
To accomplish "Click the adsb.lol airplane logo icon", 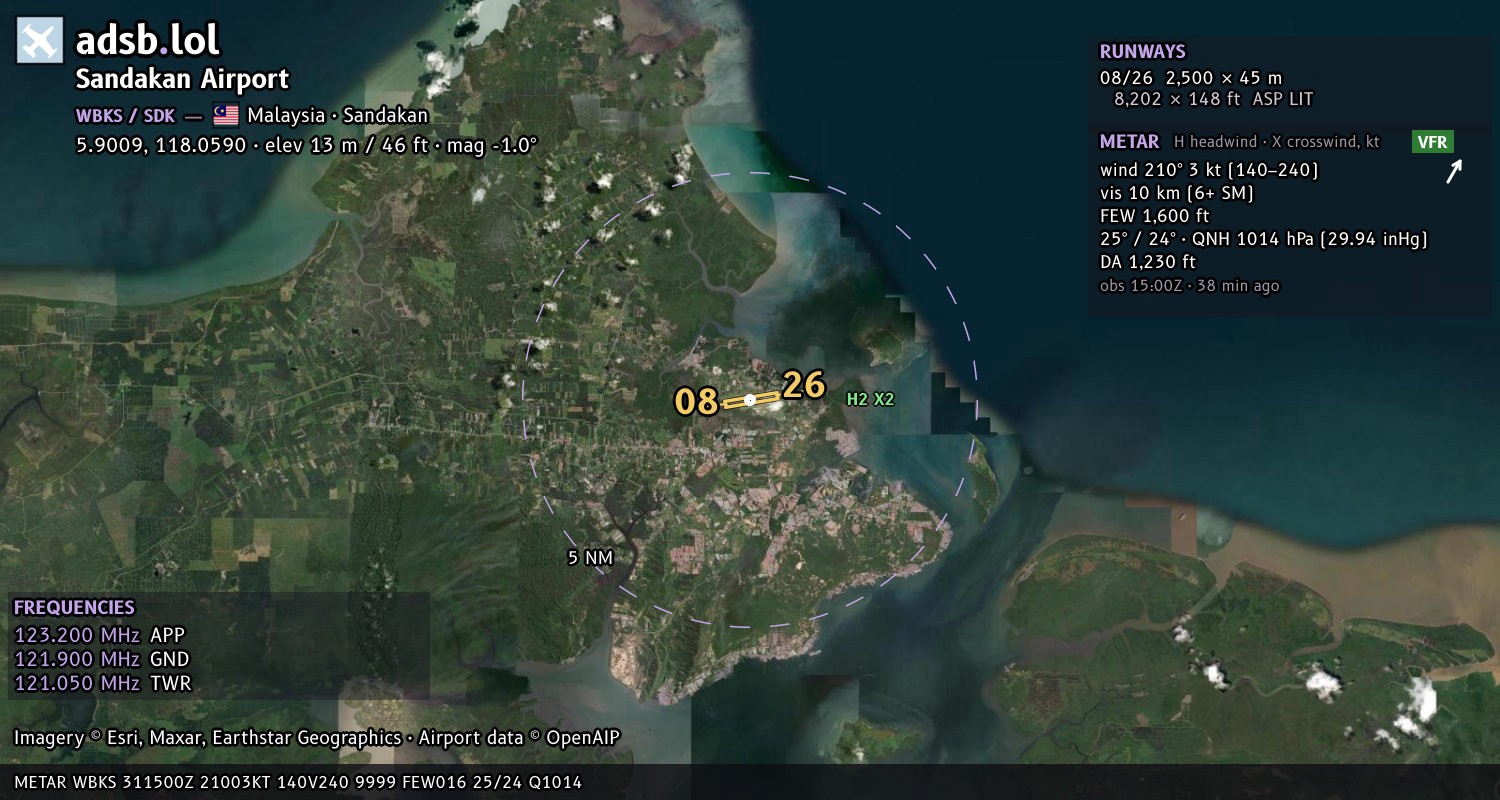I will (x=40, y=41).
